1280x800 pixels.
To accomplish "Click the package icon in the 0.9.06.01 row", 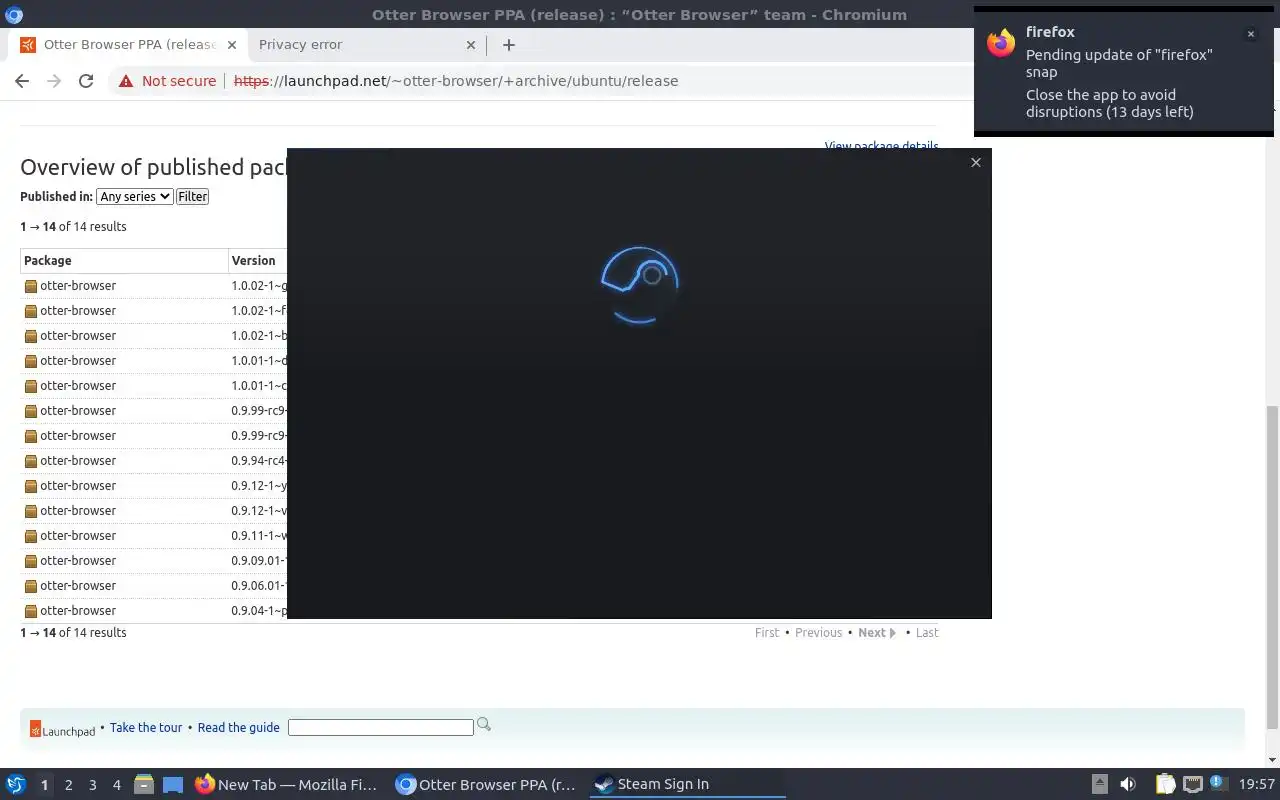I will click(x=31, y=586).
